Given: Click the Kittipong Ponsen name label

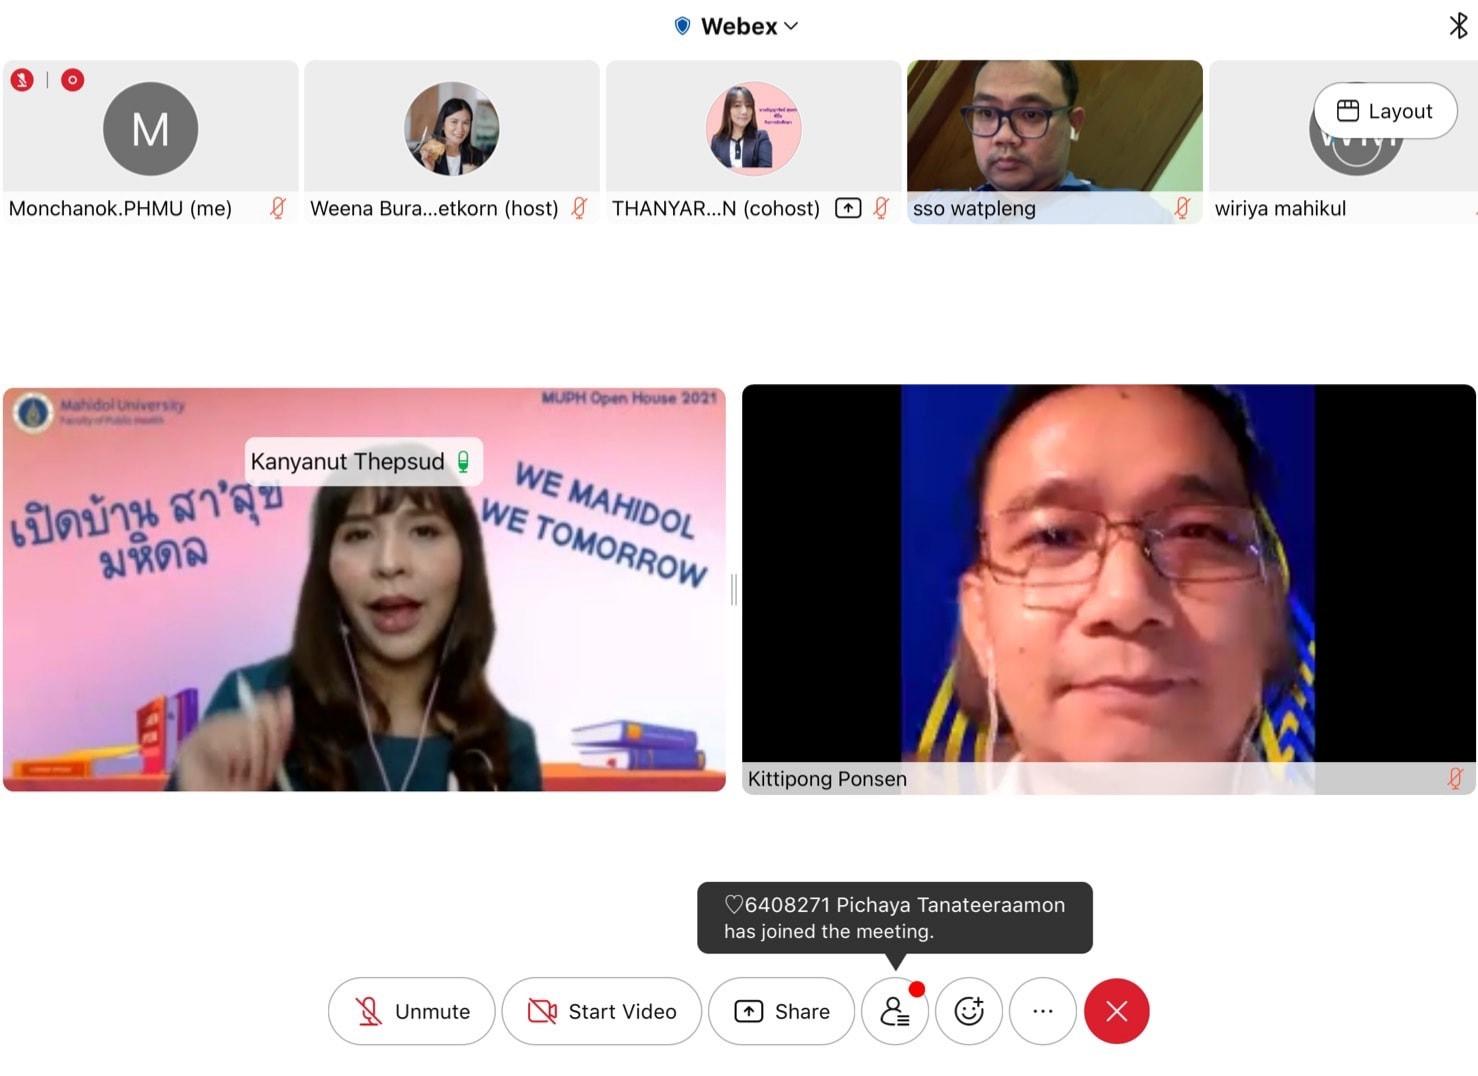Looking at the screenshot, I should coord(827,779).
